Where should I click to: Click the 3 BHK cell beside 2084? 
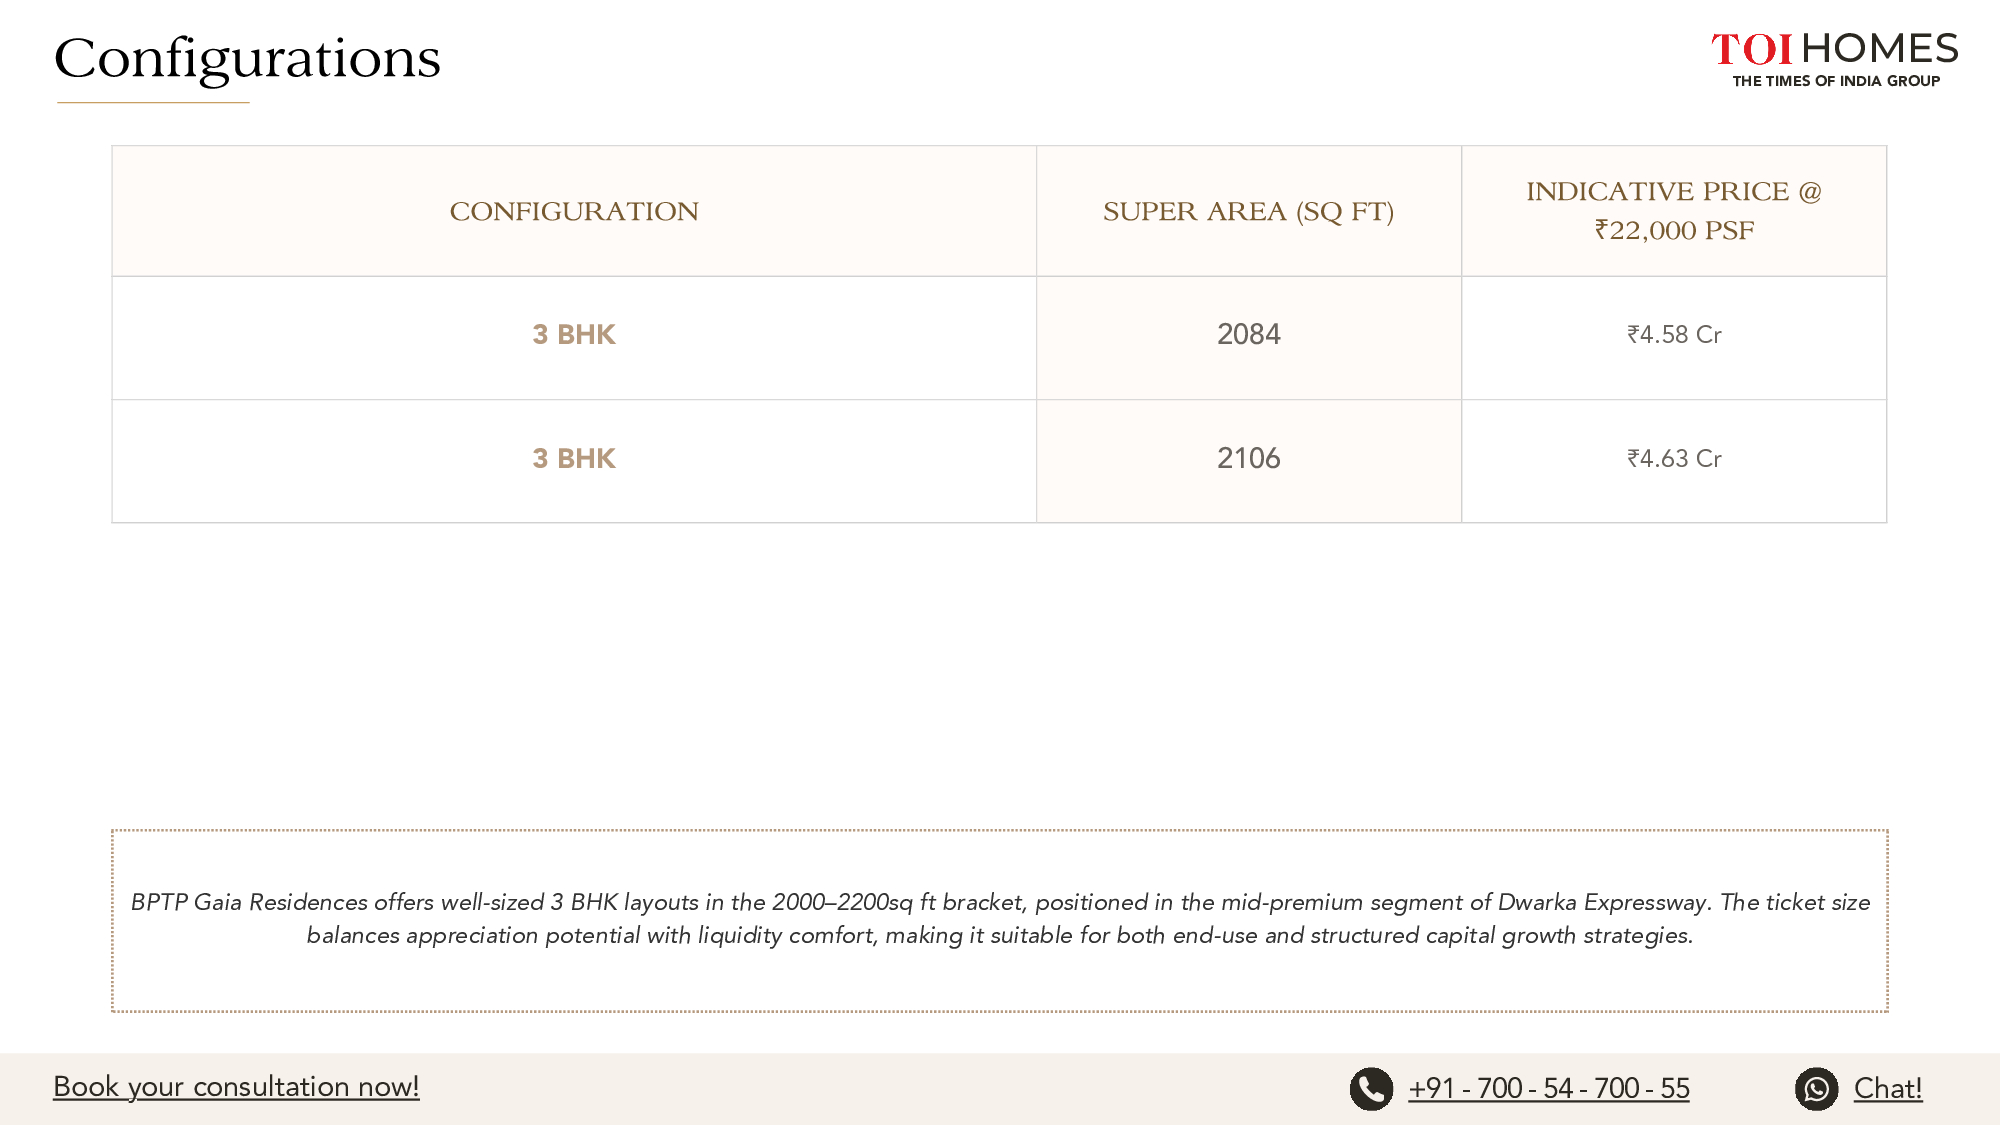point(574,335)
